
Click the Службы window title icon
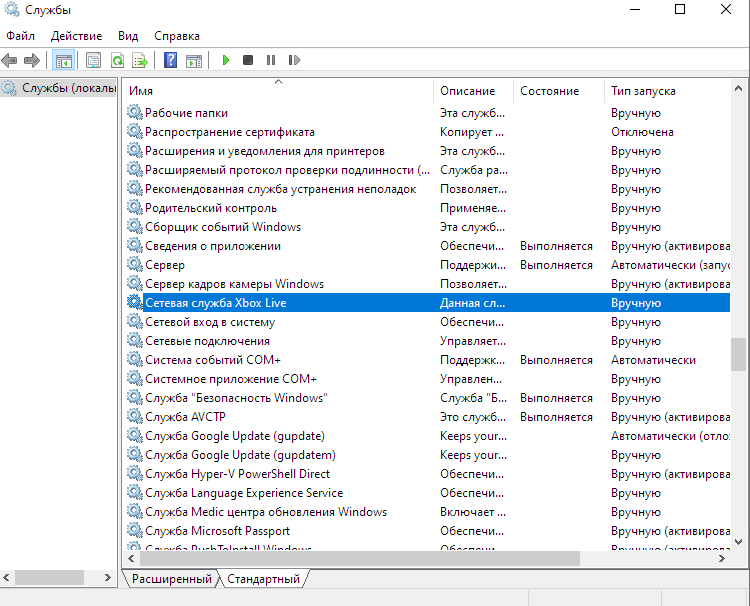pos(11,10)
